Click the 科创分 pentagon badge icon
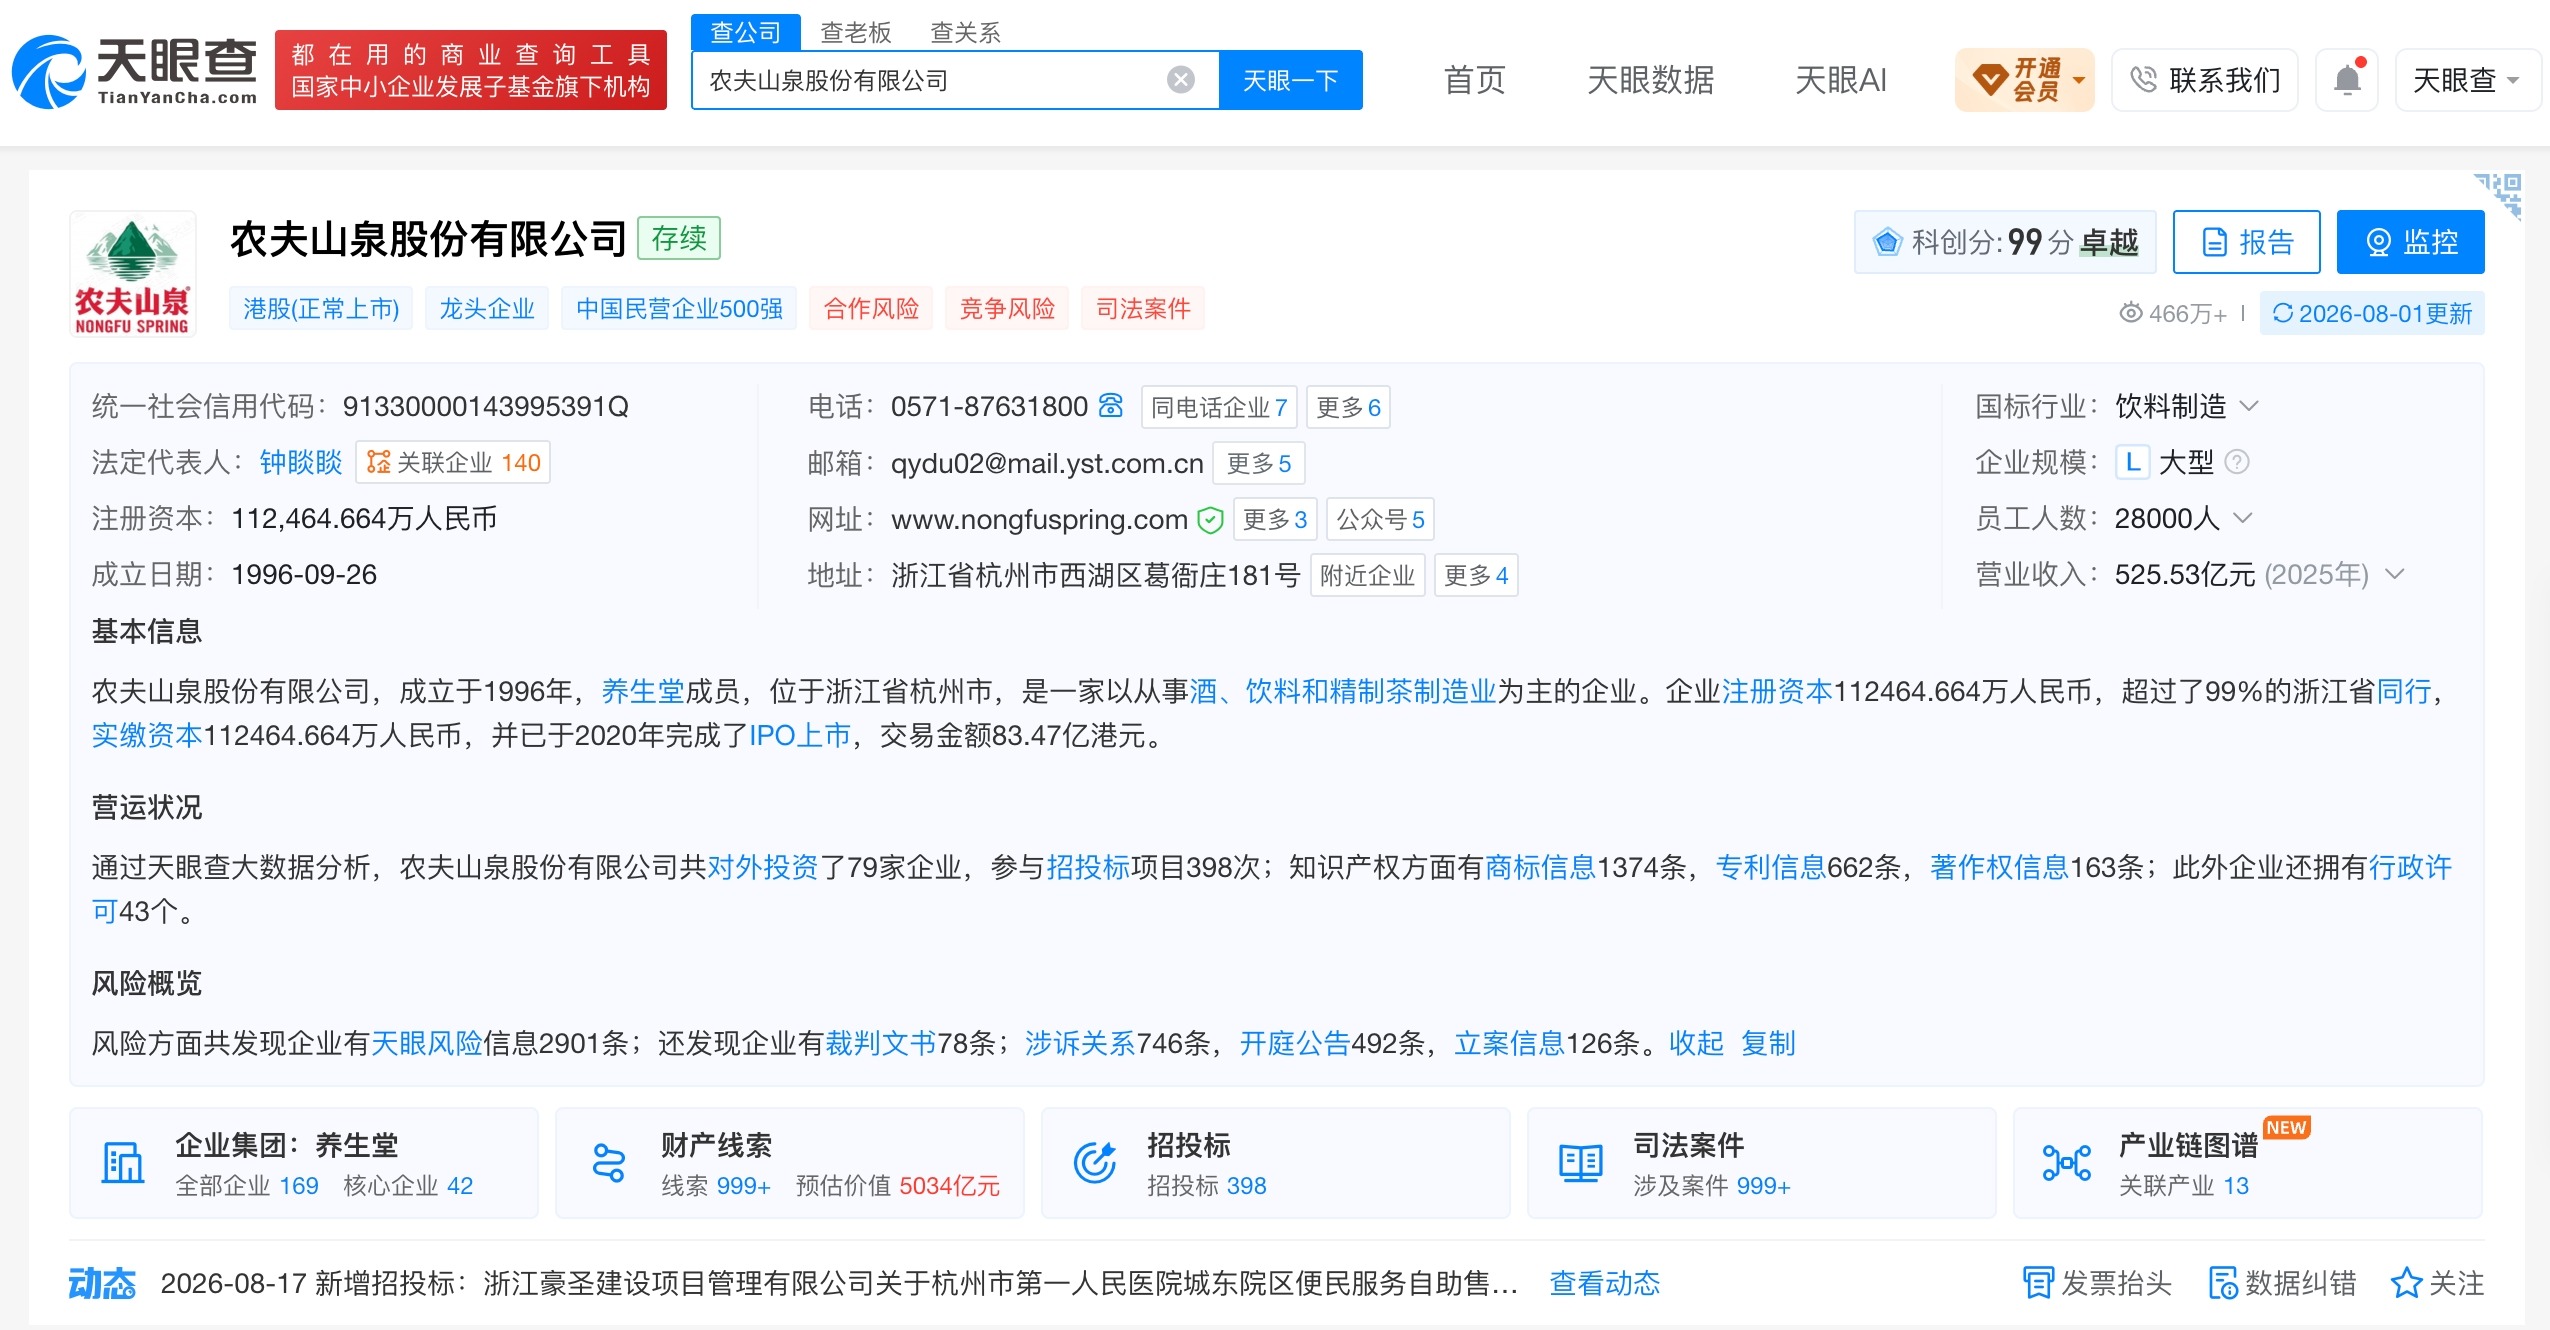This screenshot has height=1330, width=2550. pyautogui.click(x=1887, y=242)
